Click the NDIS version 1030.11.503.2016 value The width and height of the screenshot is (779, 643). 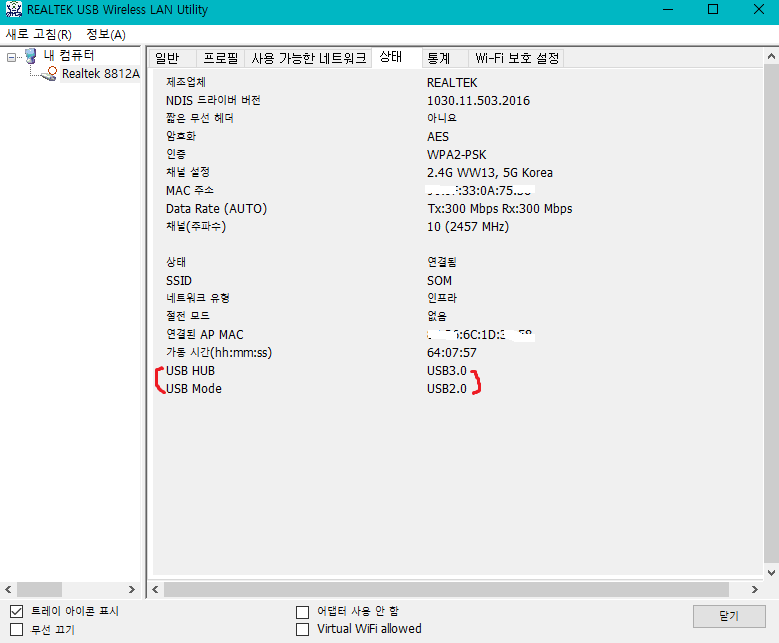point(478,101)
